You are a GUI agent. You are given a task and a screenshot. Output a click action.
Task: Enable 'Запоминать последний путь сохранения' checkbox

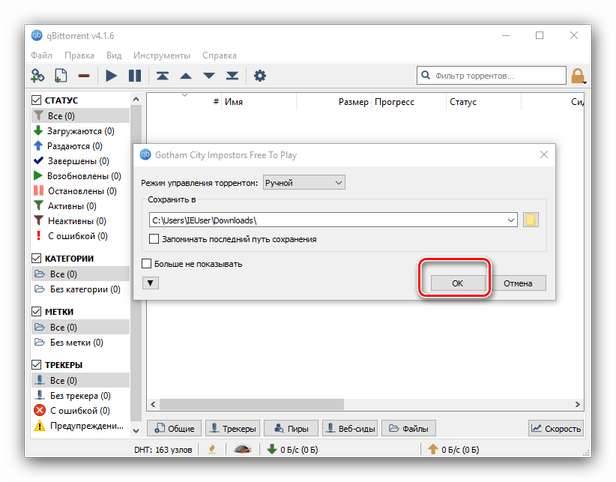(x=154, y=239)
